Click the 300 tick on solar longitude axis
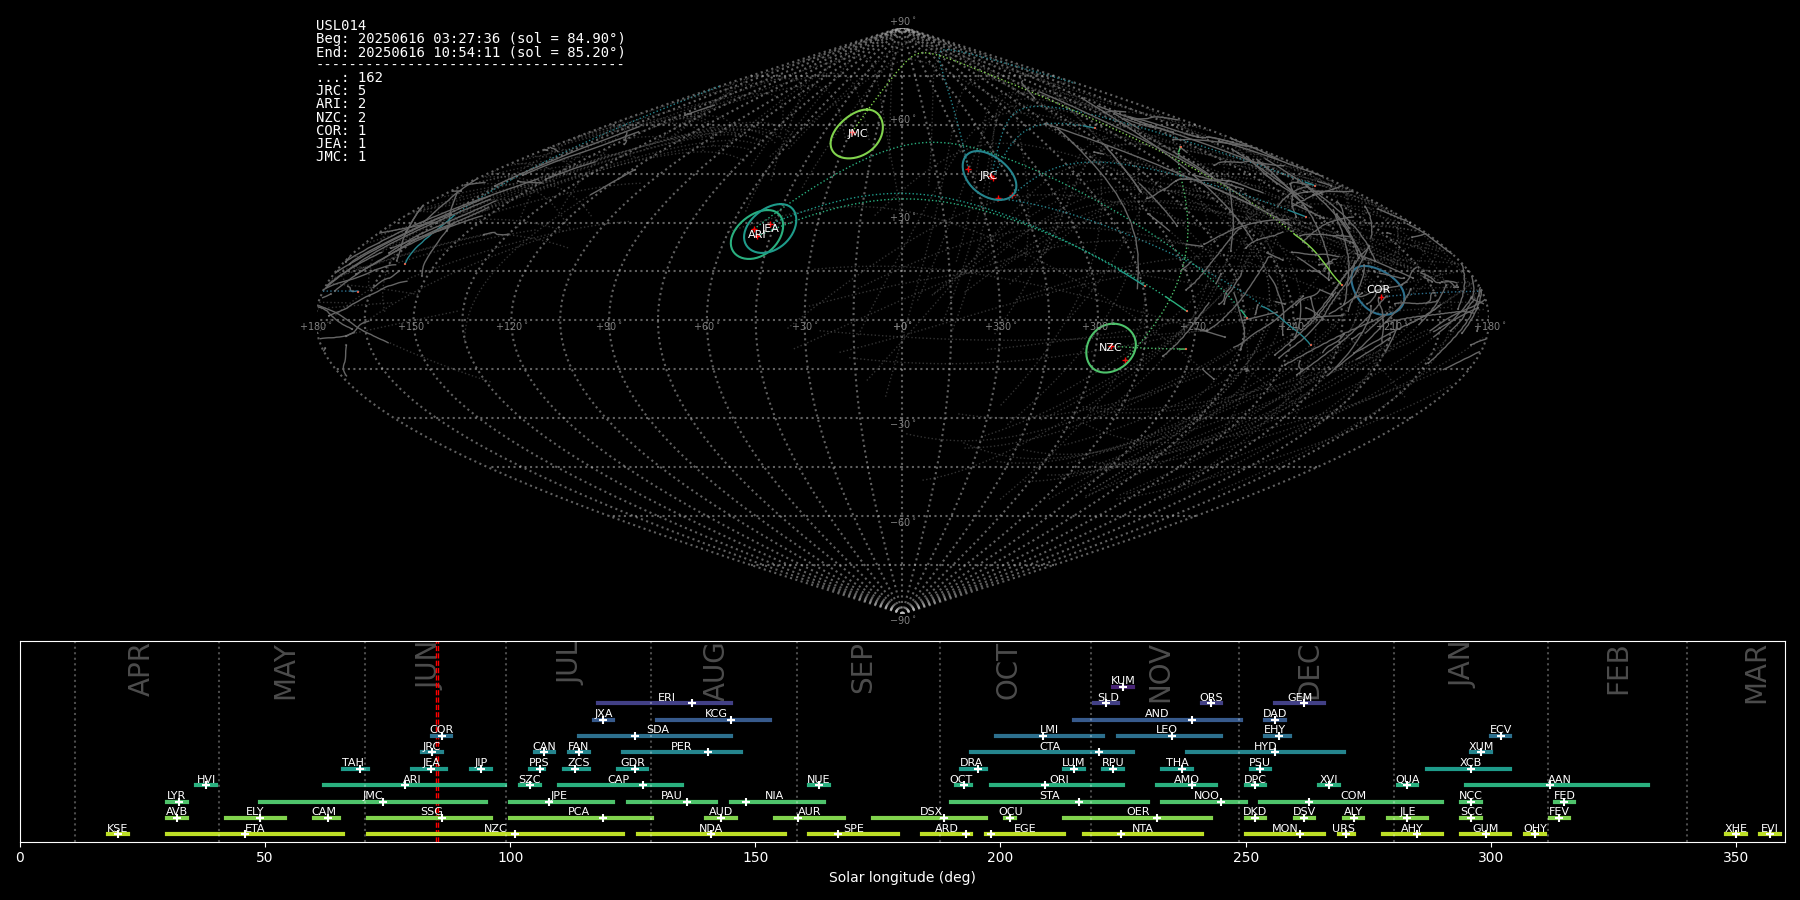Viewport: 1800px width, 900px height. tap(1490, 857)
